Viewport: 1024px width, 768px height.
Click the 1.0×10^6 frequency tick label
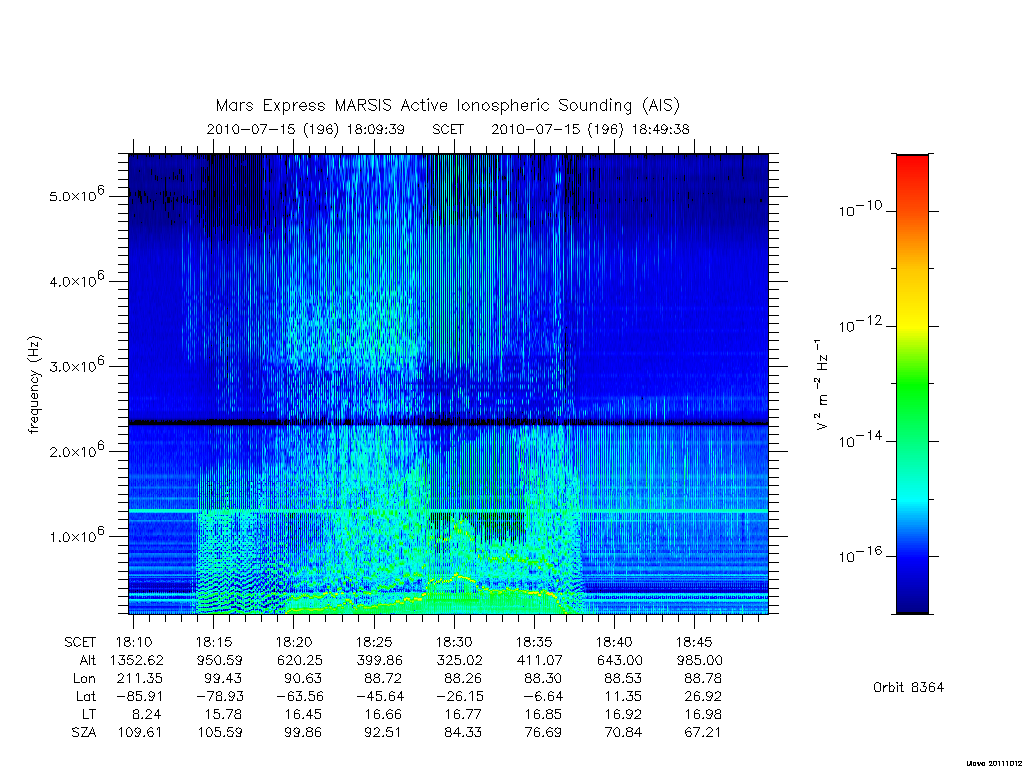pyautogui.click(x=76, y=535)
